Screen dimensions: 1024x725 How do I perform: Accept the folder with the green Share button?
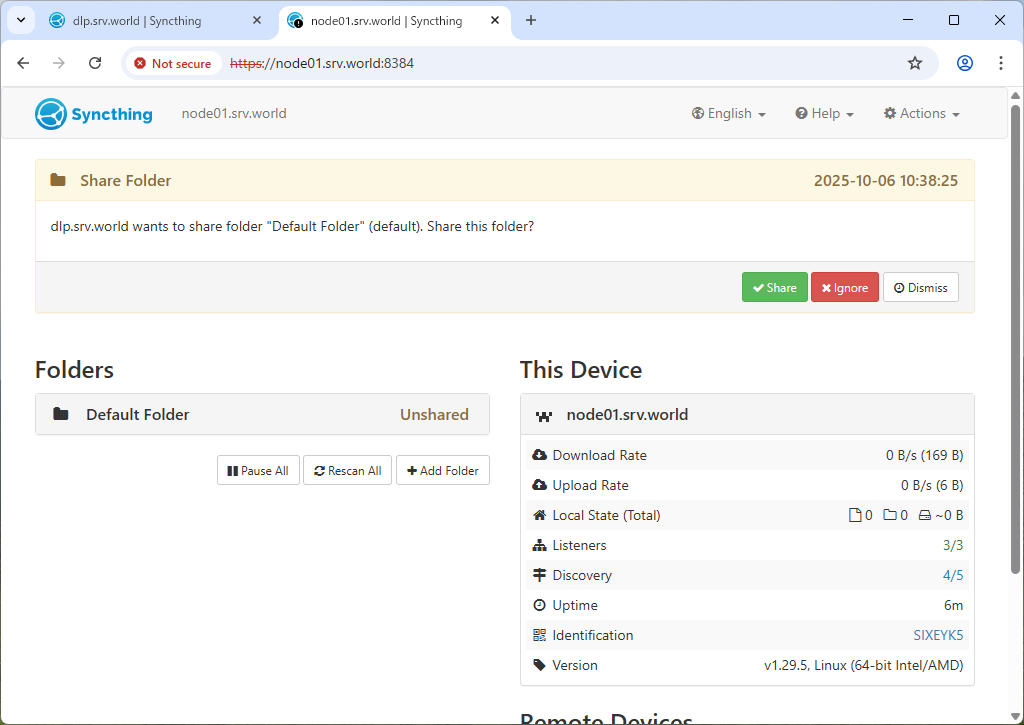coord(774,288)
